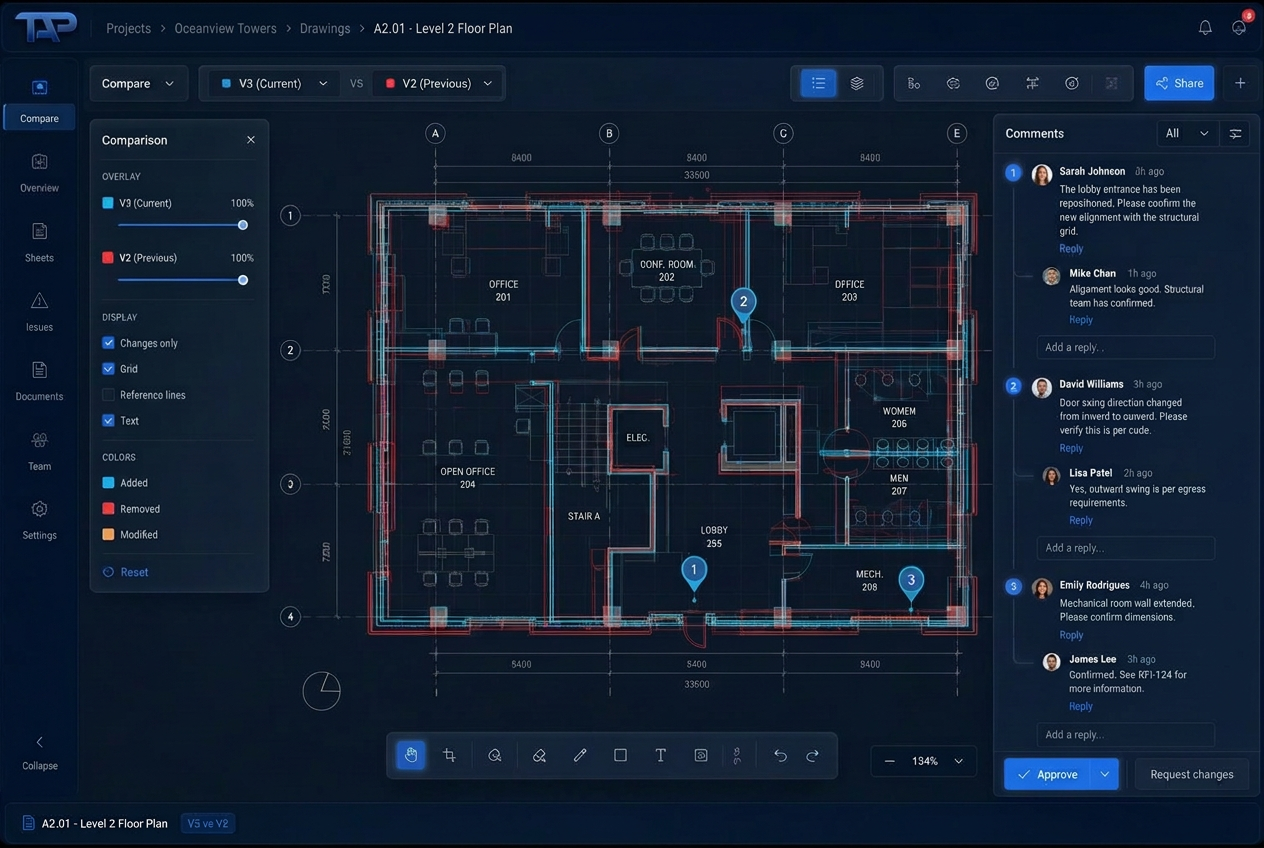Select the A2.01 bottom sheet tab
1264x848 pixels.
pyautogui.click(x=95, y=824)
